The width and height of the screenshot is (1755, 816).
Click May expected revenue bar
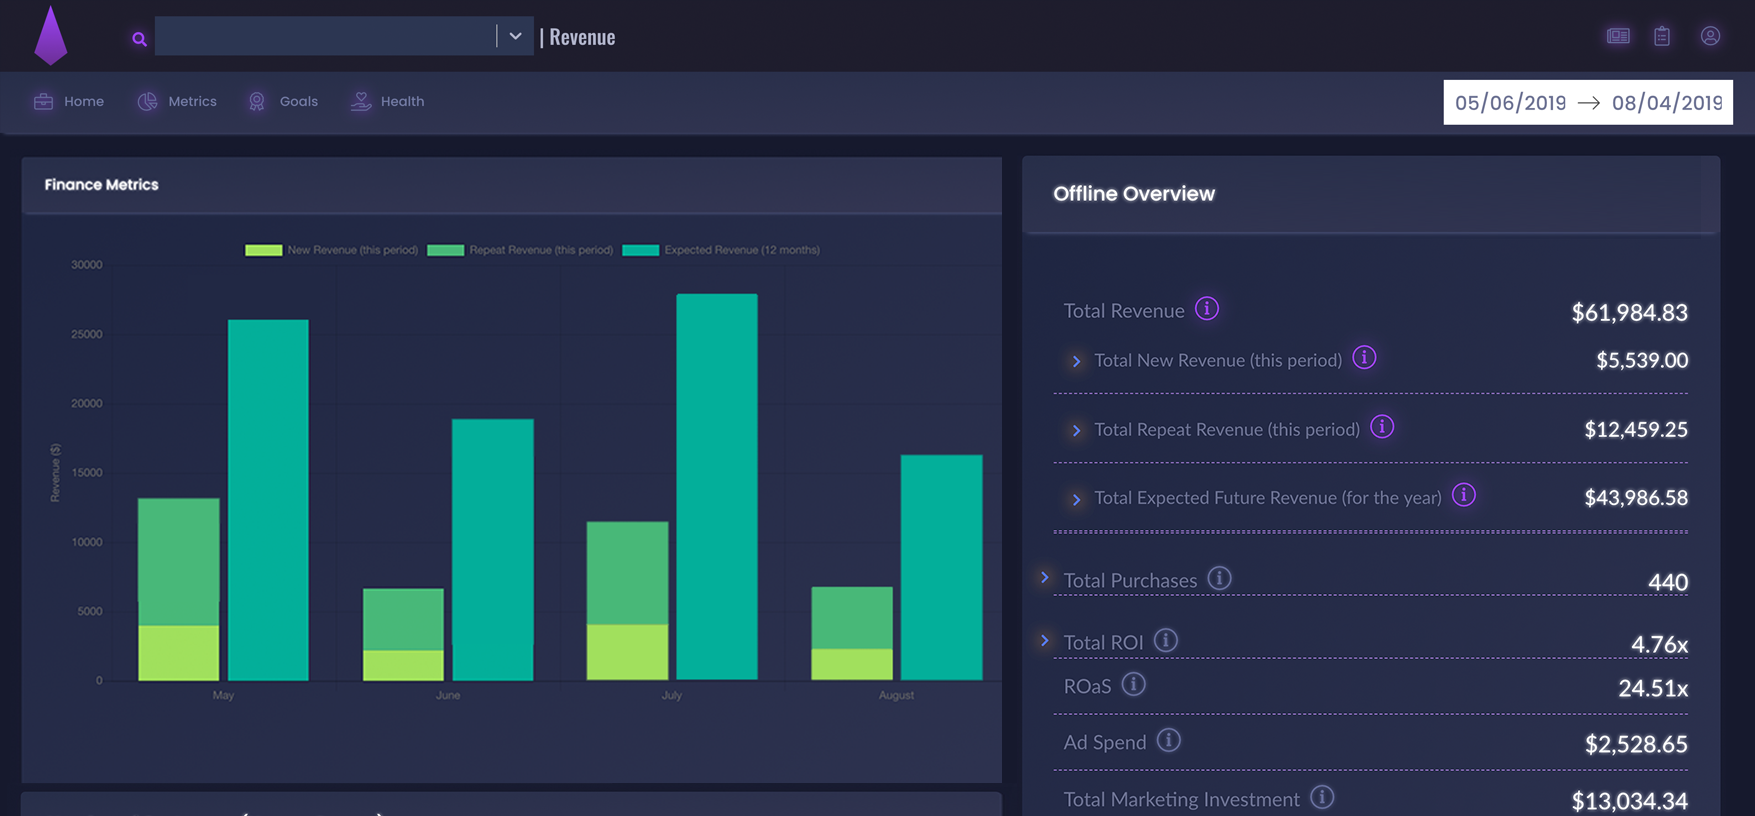click(x=268, y=500)
